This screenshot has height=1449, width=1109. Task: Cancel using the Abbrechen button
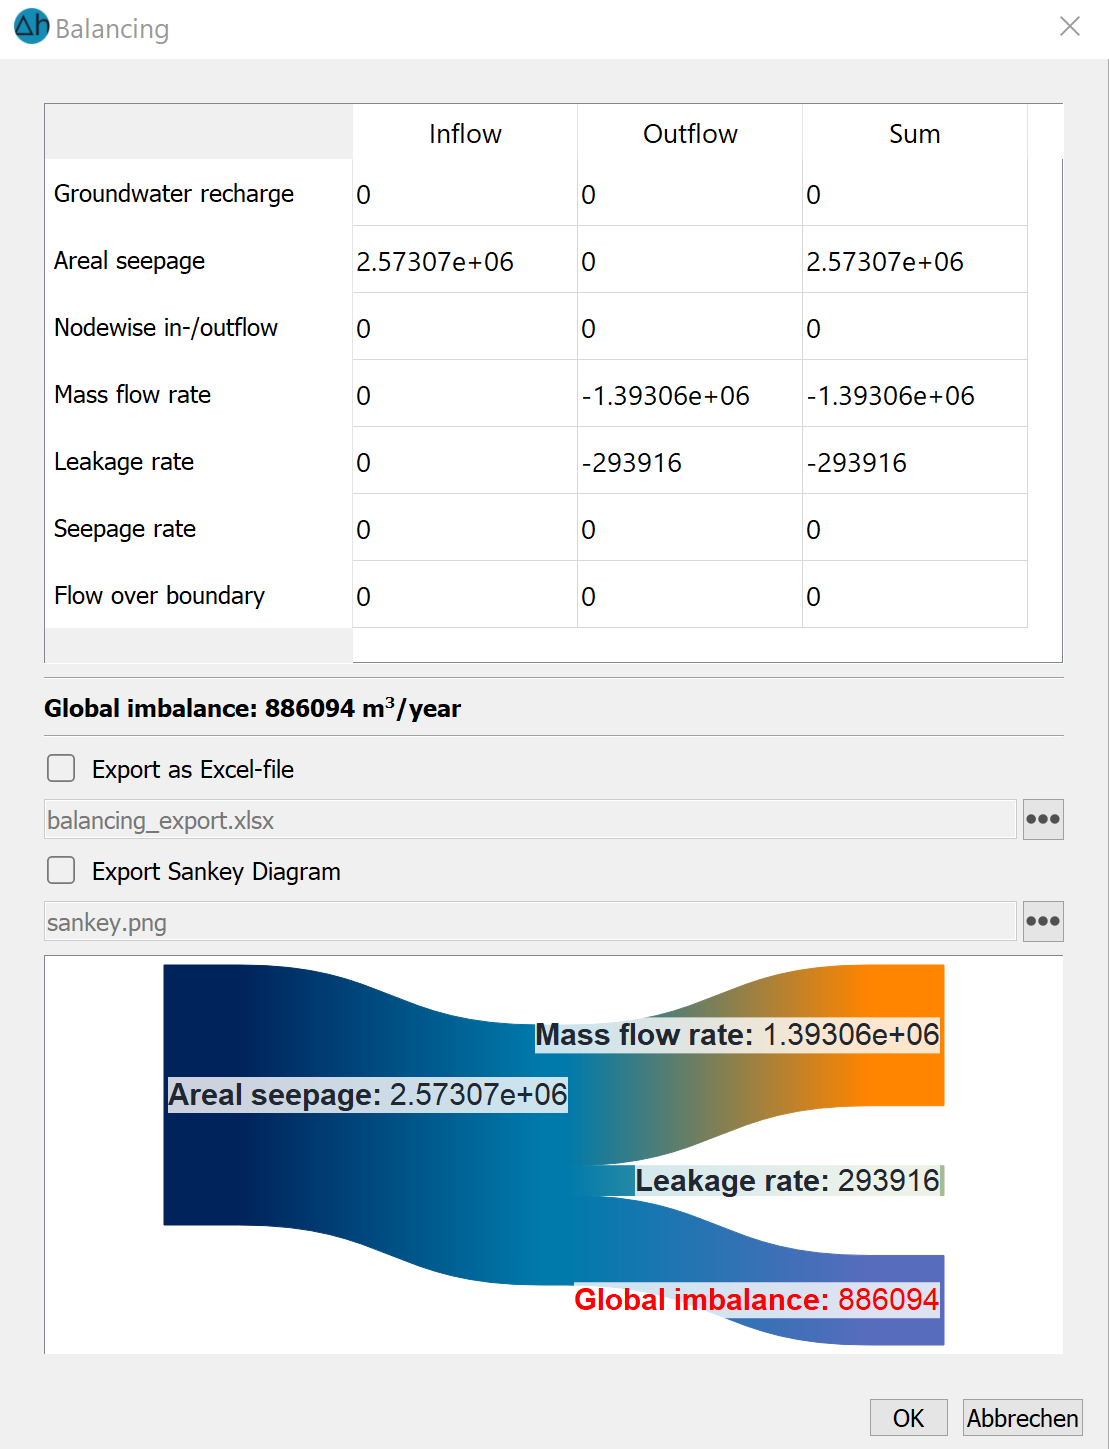[x=1022, y=1418]
